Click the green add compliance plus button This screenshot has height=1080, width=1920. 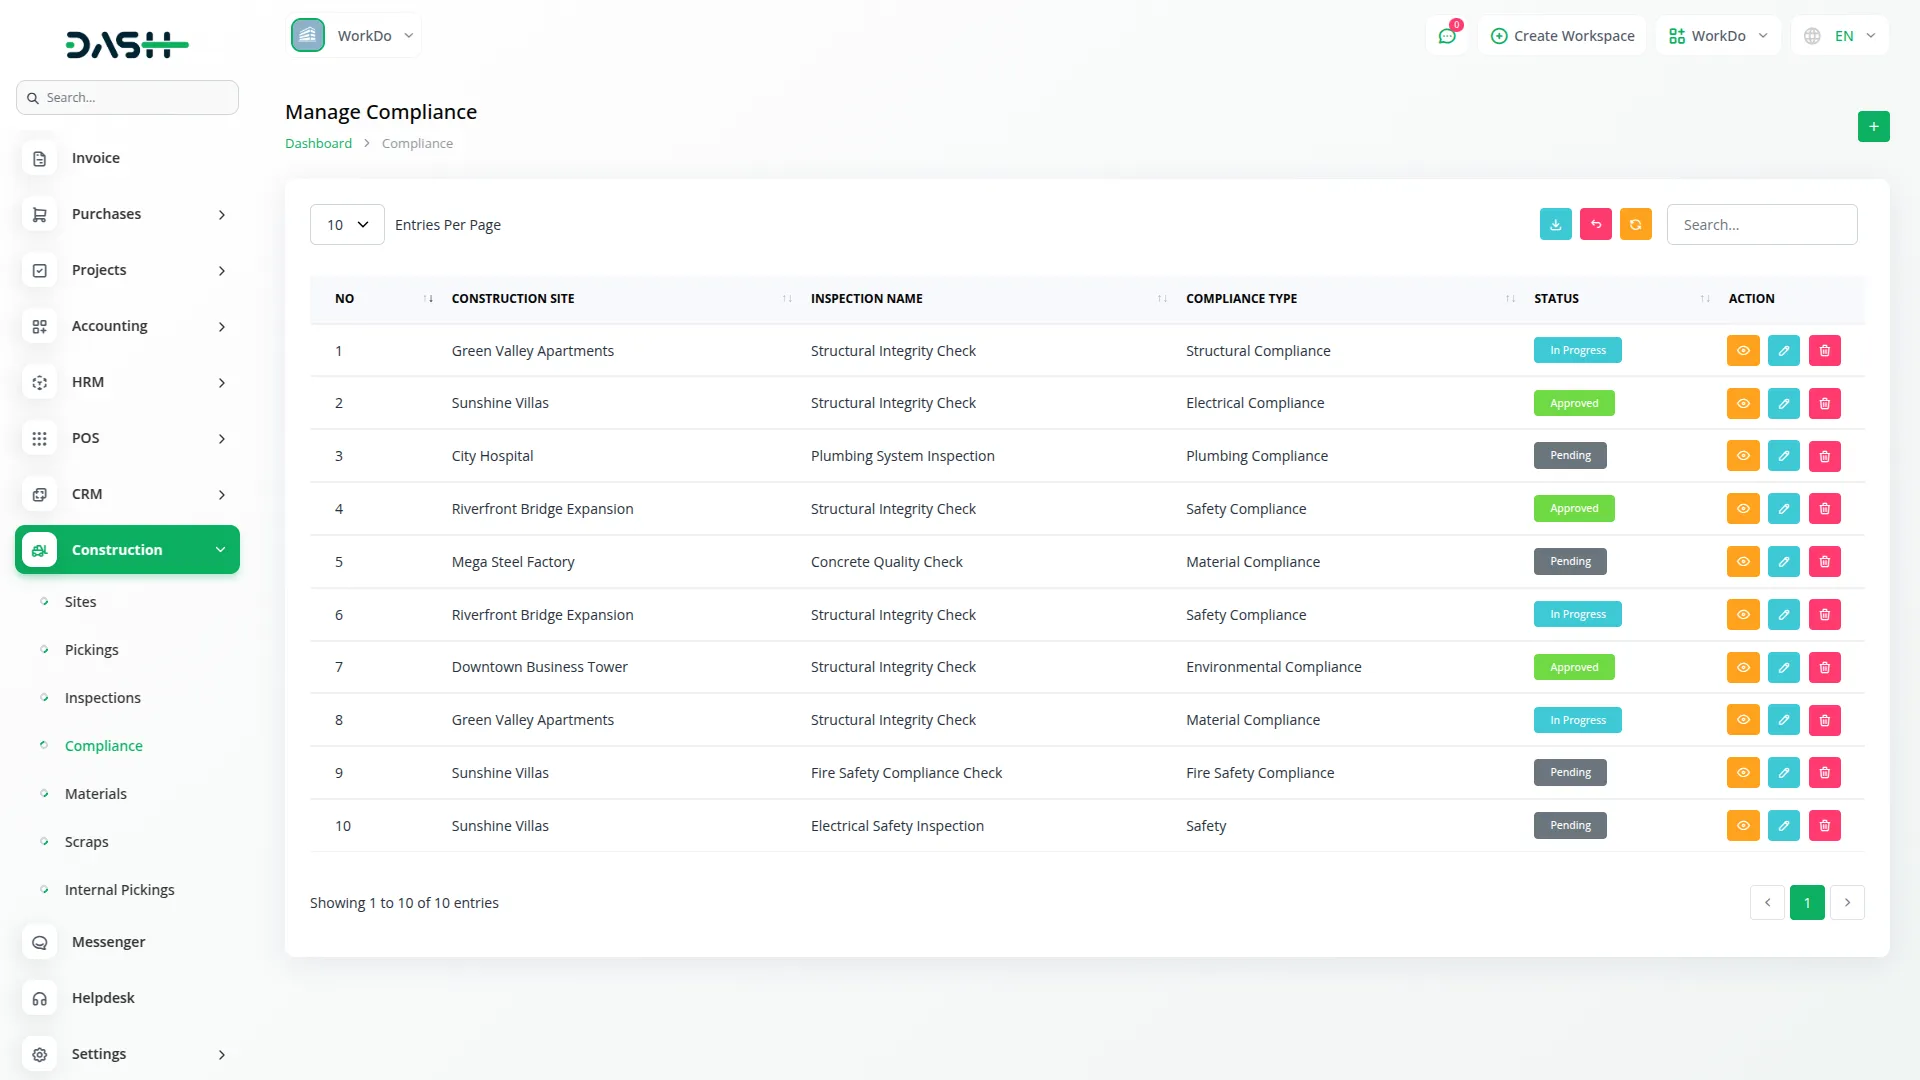1873,127
